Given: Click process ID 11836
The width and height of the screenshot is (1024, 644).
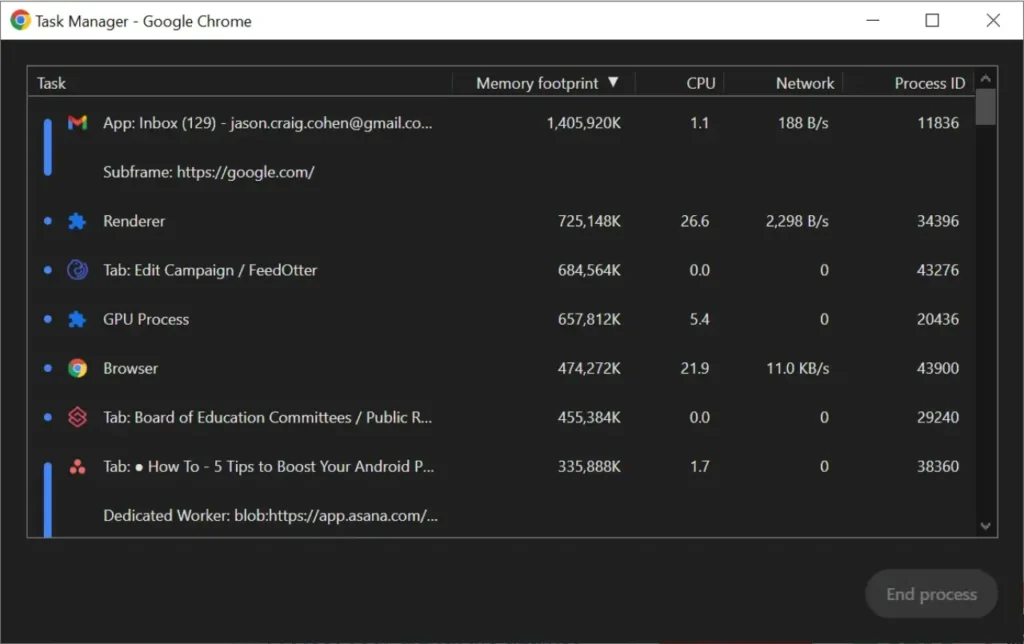Looking at the screenshot, I should pos(938,123).
